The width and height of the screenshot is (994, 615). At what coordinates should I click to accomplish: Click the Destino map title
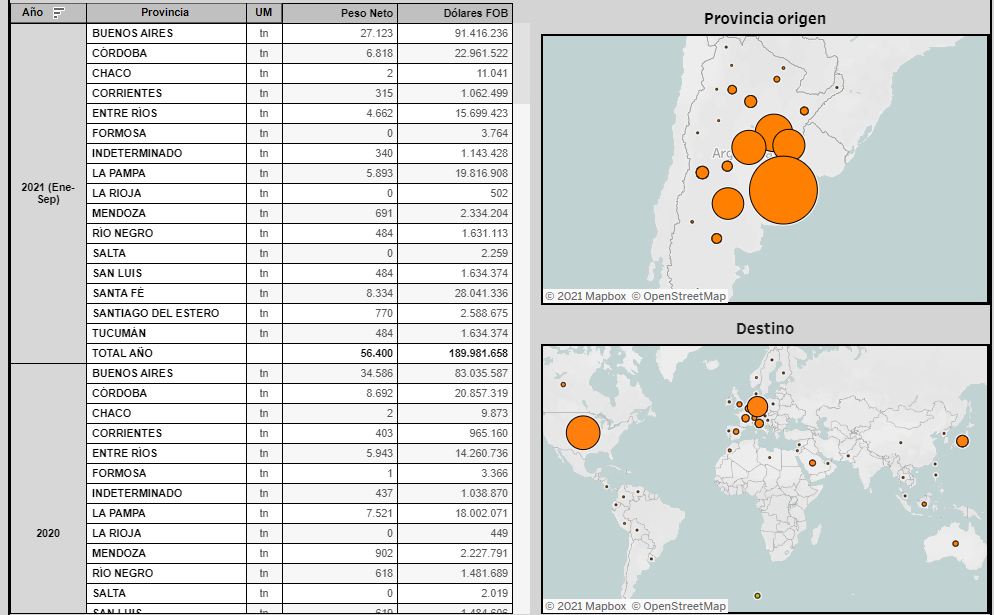(x=764, y=328)
